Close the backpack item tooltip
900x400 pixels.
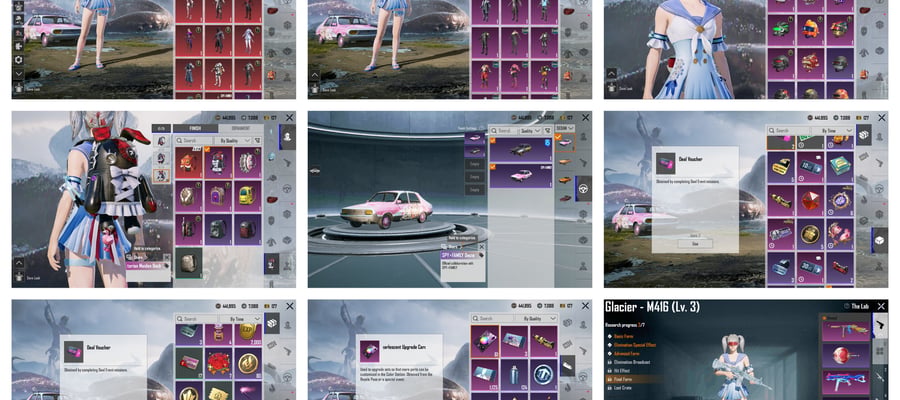[x=166, y=258]
